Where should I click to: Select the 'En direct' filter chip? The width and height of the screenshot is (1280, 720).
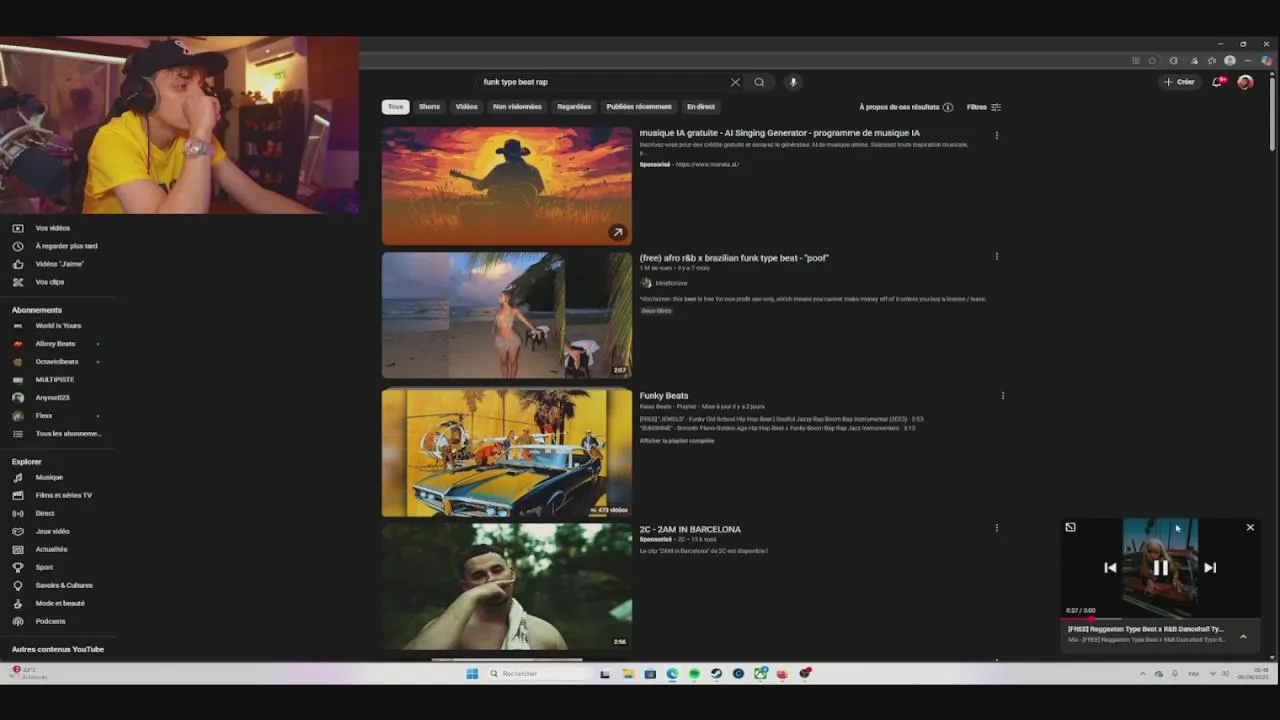click(701, 107)
